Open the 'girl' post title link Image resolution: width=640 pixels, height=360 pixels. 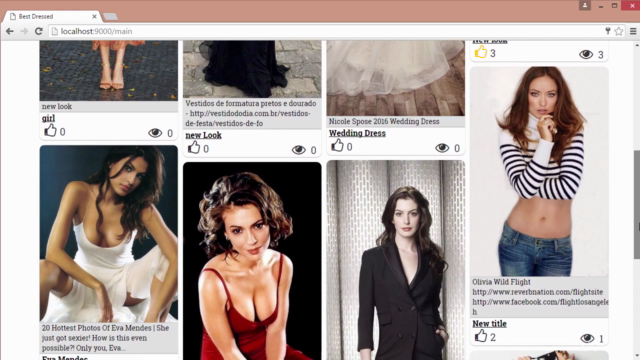[x=48, y=118]
